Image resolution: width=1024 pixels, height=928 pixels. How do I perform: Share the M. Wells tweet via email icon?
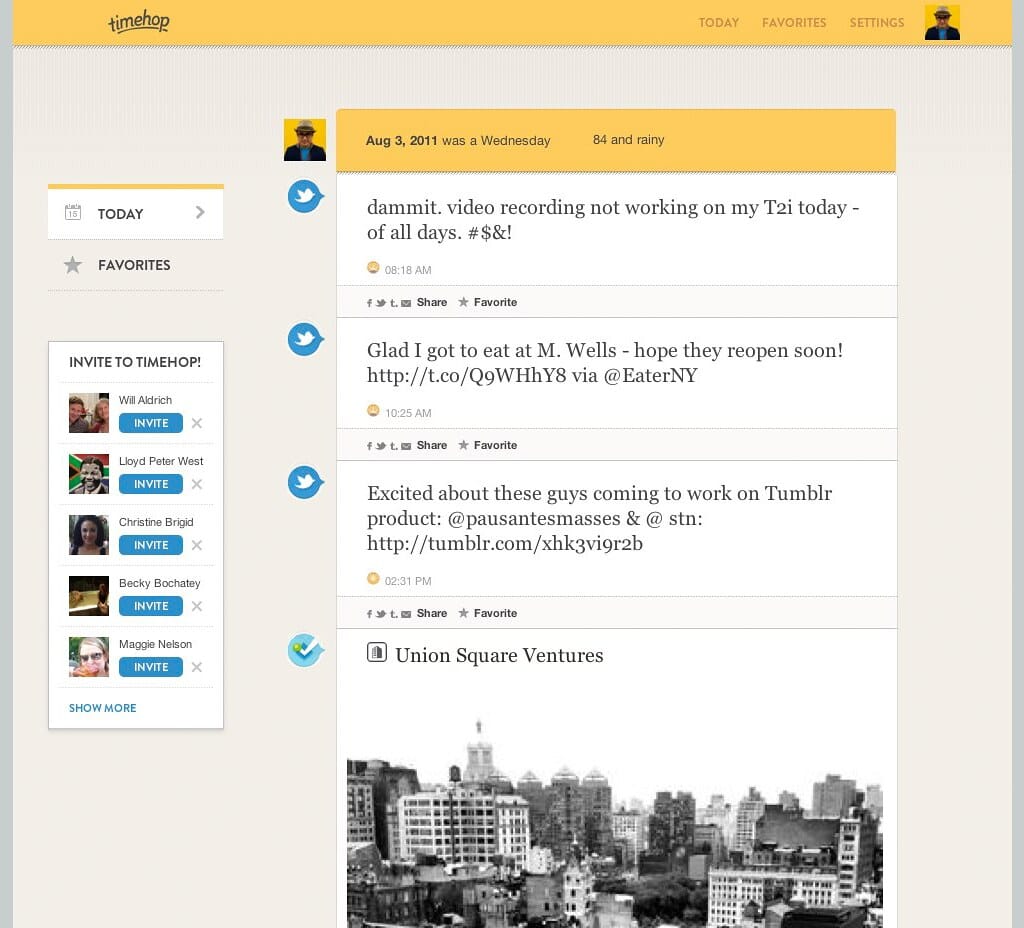tap(406, 446)
